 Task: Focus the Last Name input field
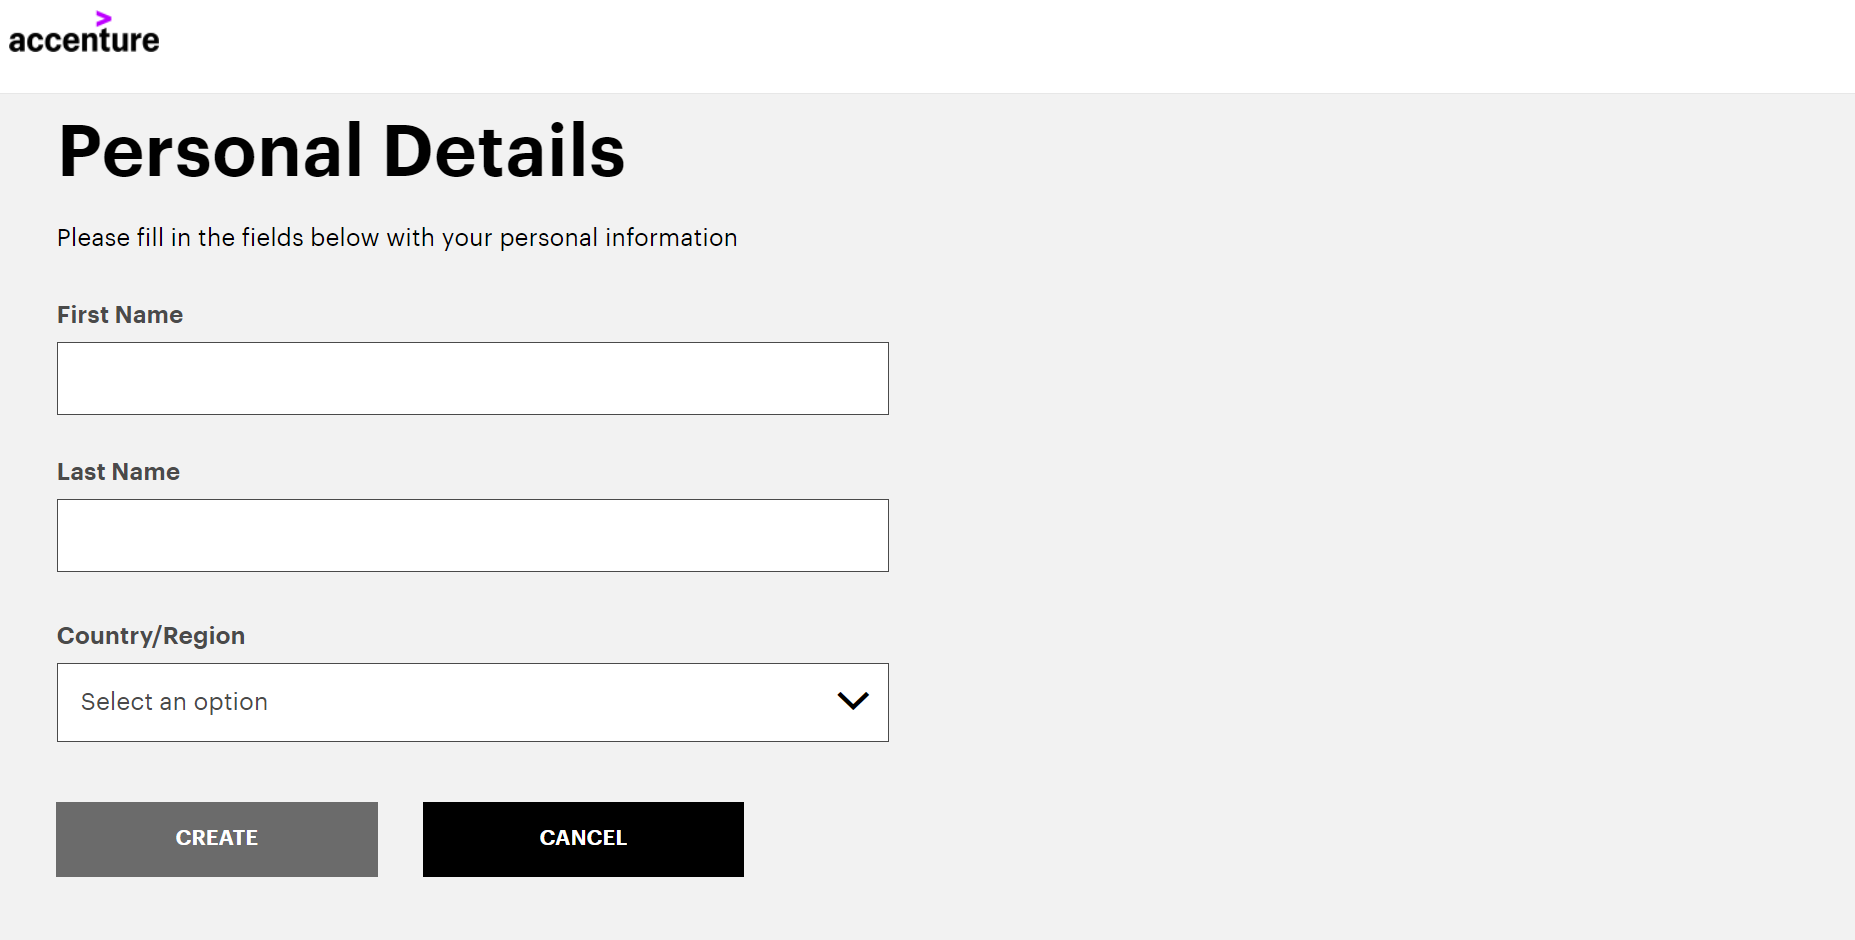point(472,535)
